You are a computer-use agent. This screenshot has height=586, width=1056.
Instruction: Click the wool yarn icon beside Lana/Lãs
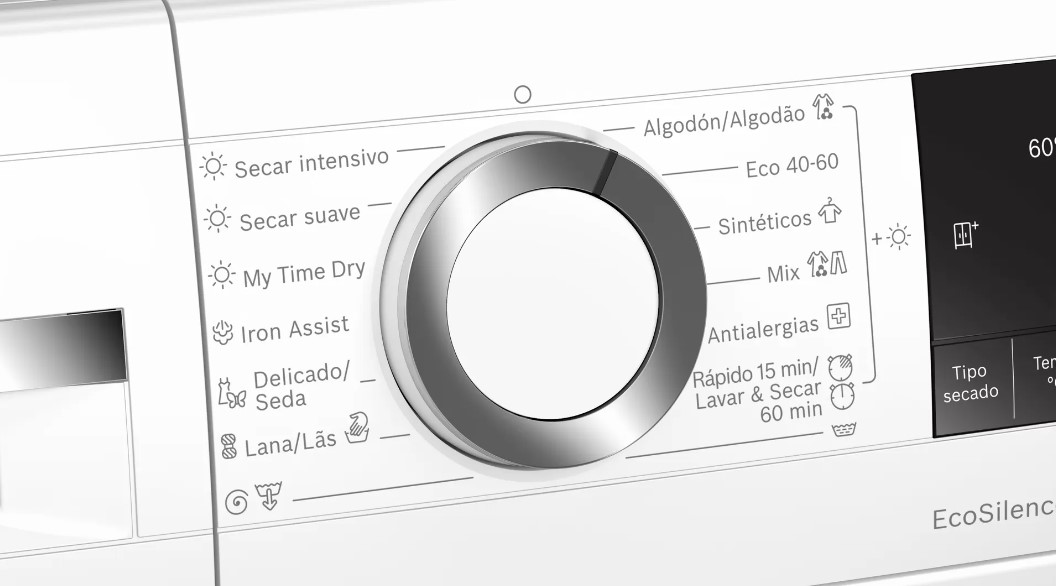[229, 447]
